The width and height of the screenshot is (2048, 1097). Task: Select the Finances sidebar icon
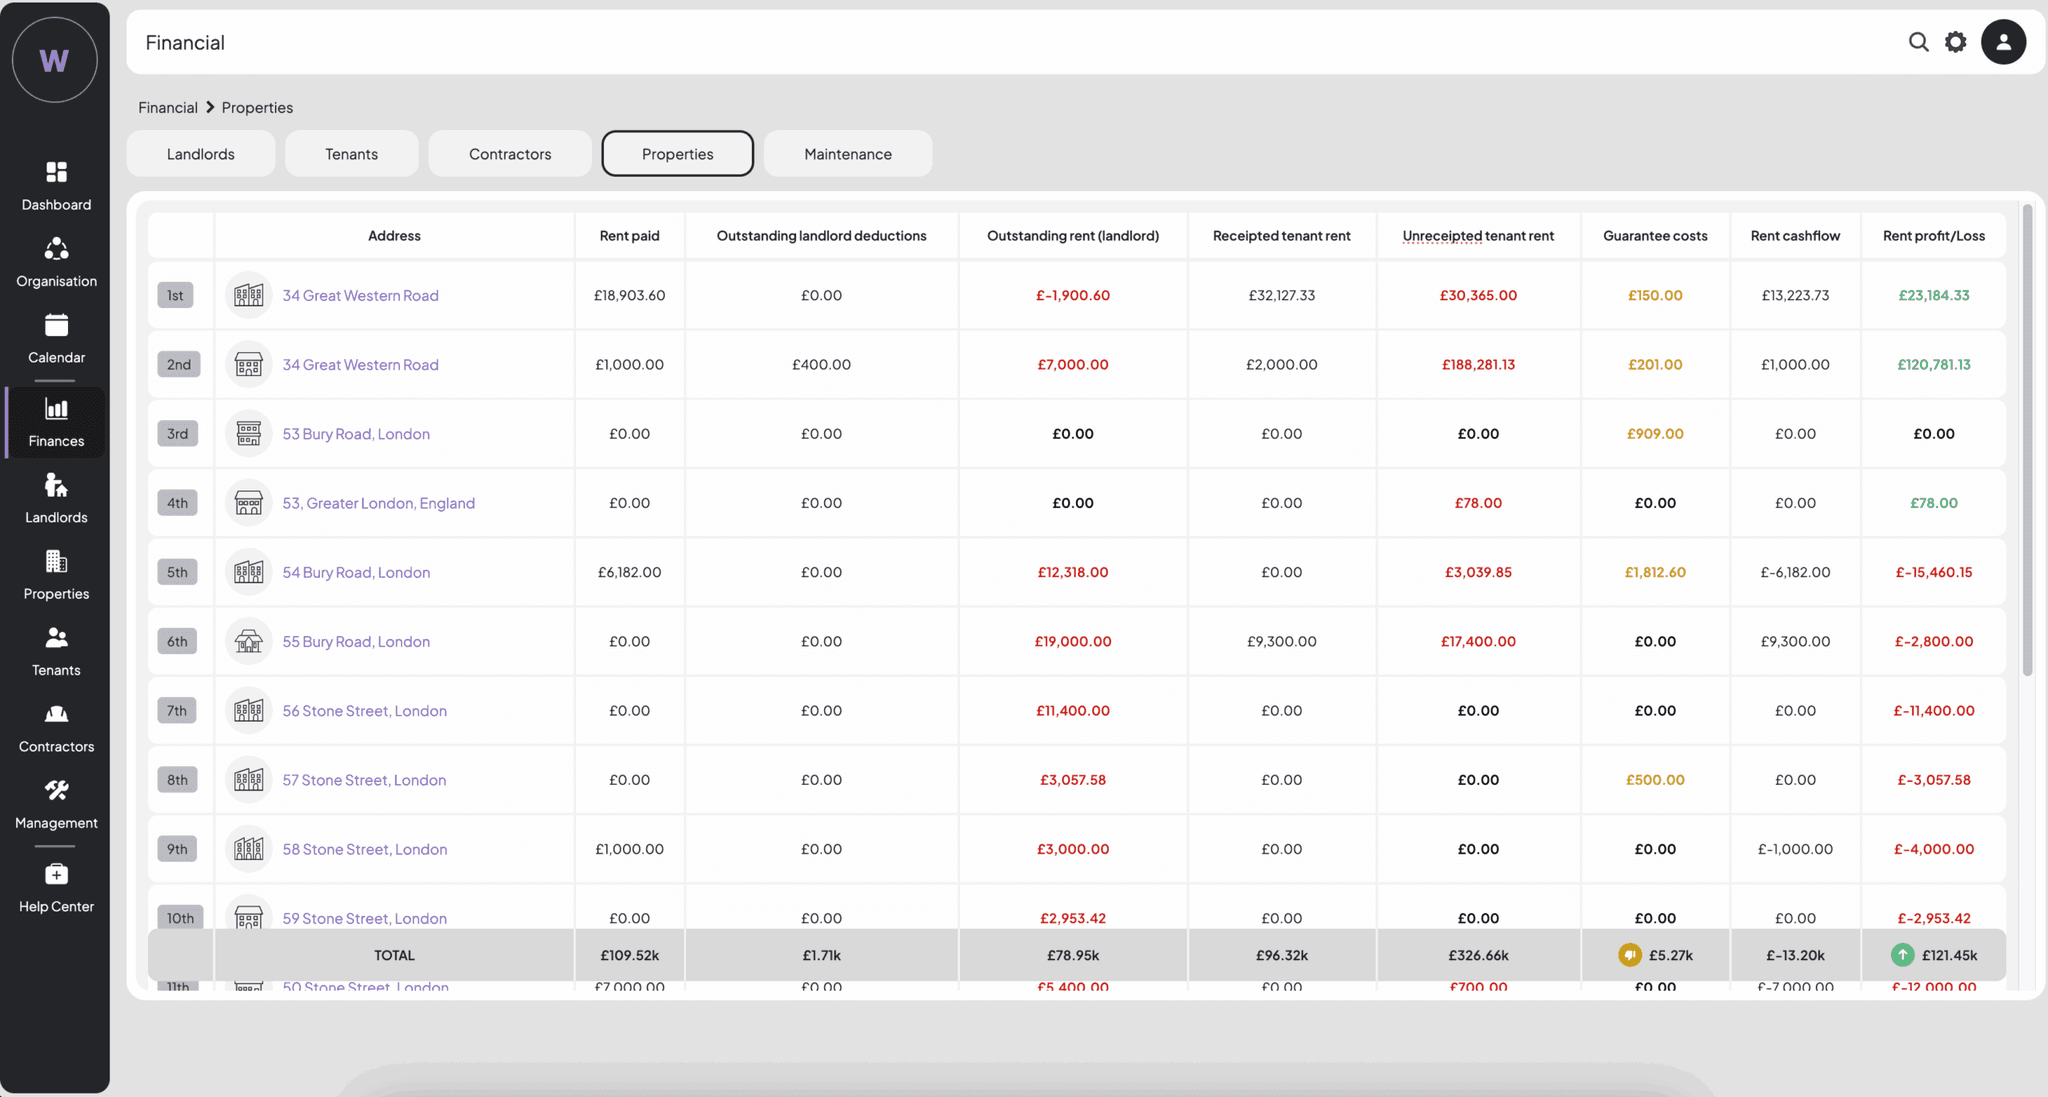point(56,423)
